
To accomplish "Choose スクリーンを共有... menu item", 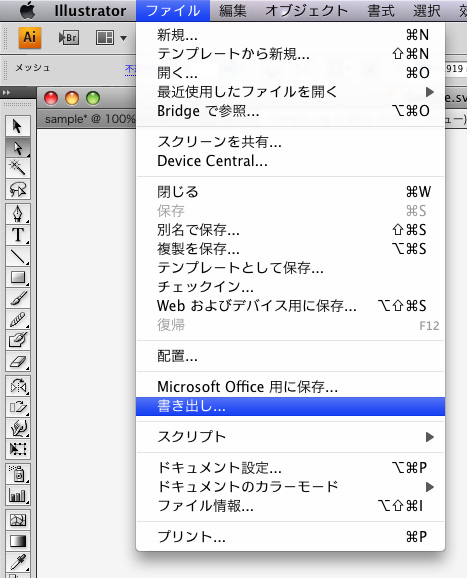I will point(290,142).
